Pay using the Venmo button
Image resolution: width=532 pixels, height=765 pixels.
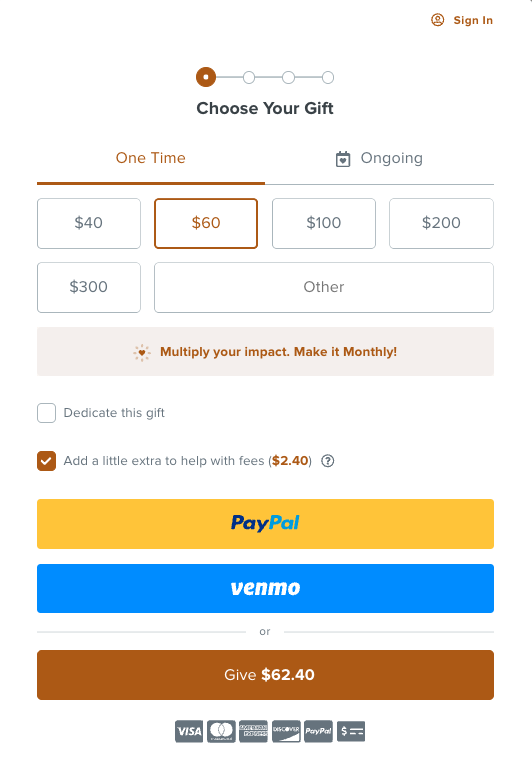coord(266,588)
